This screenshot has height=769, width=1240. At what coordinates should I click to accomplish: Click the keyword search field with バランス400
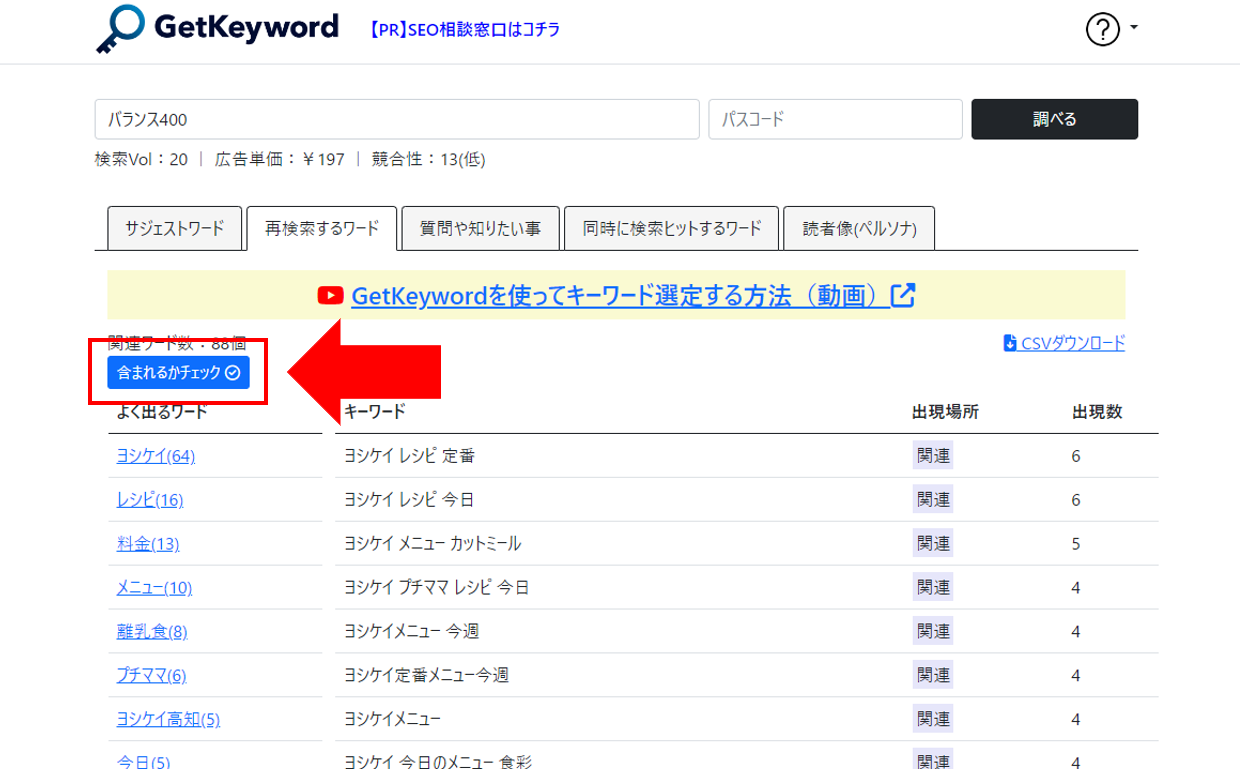397,119
